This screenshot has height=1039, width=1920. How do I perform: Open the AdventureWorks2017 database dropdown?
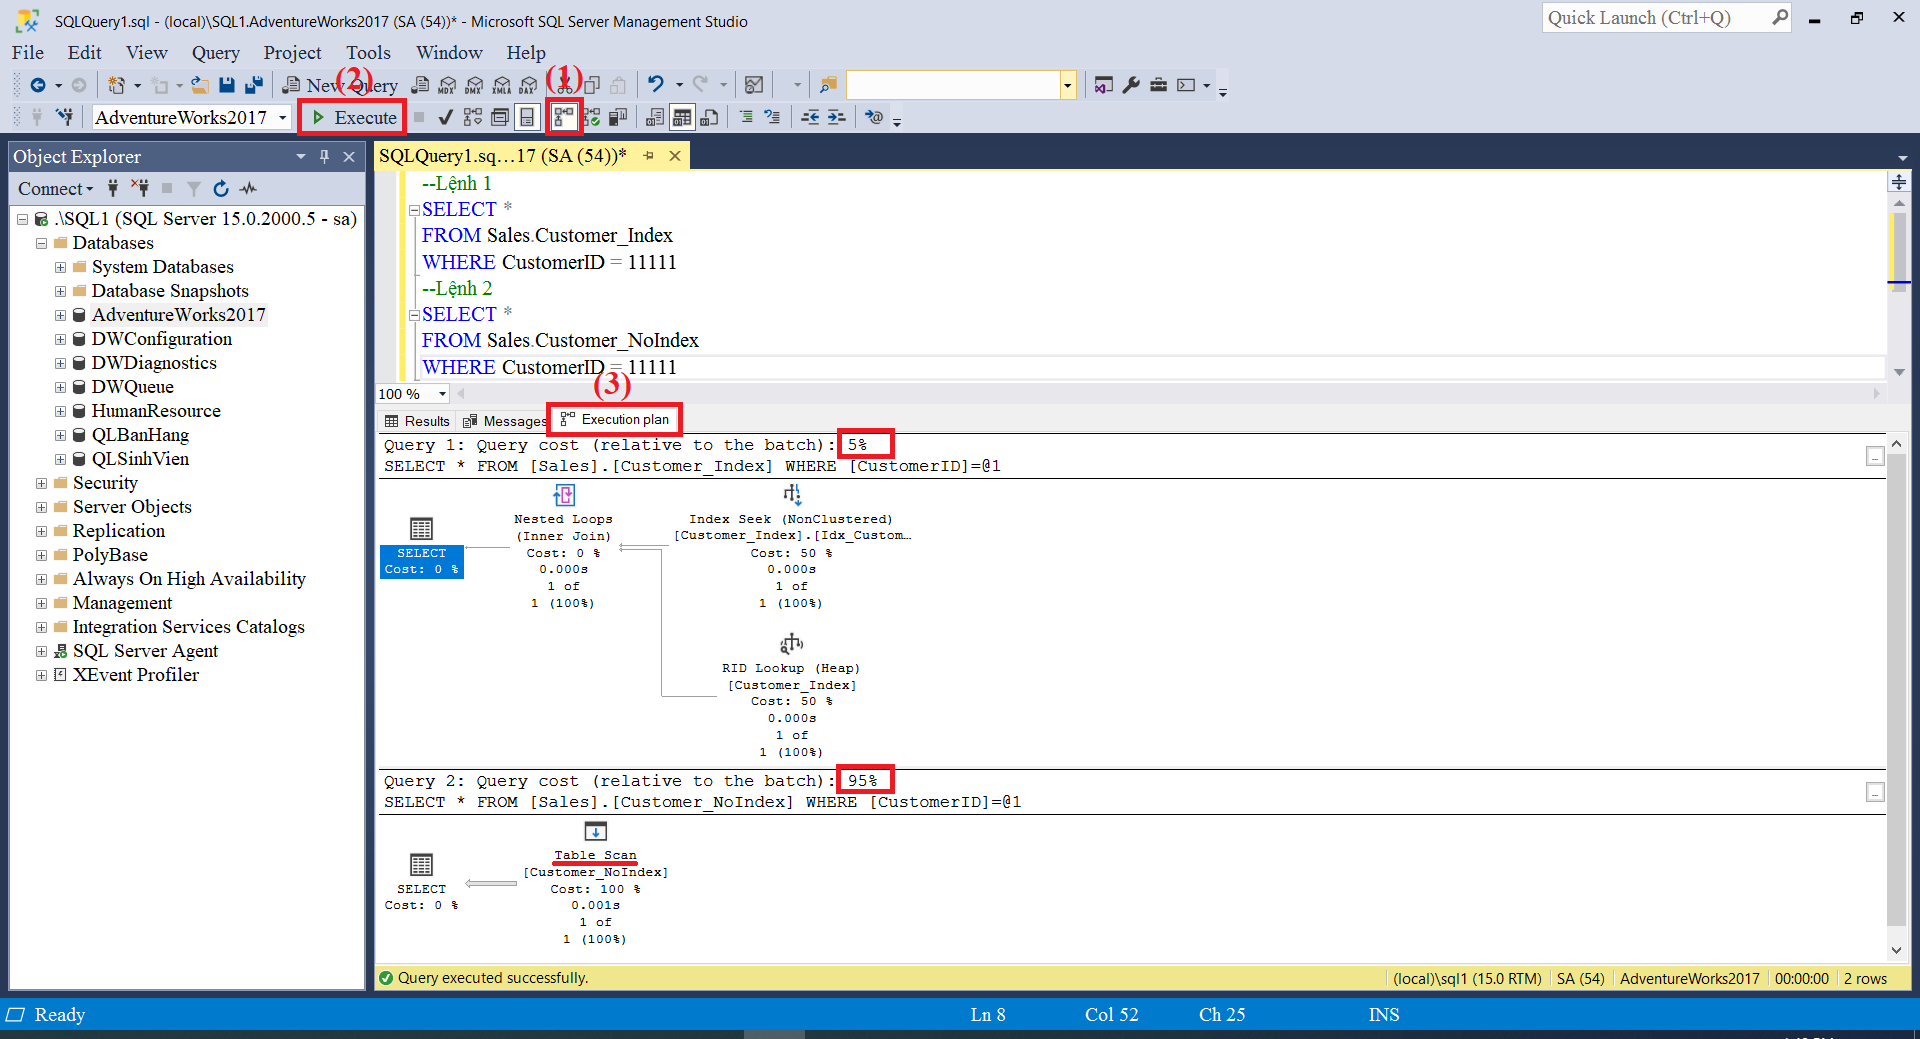pos(282,118)
